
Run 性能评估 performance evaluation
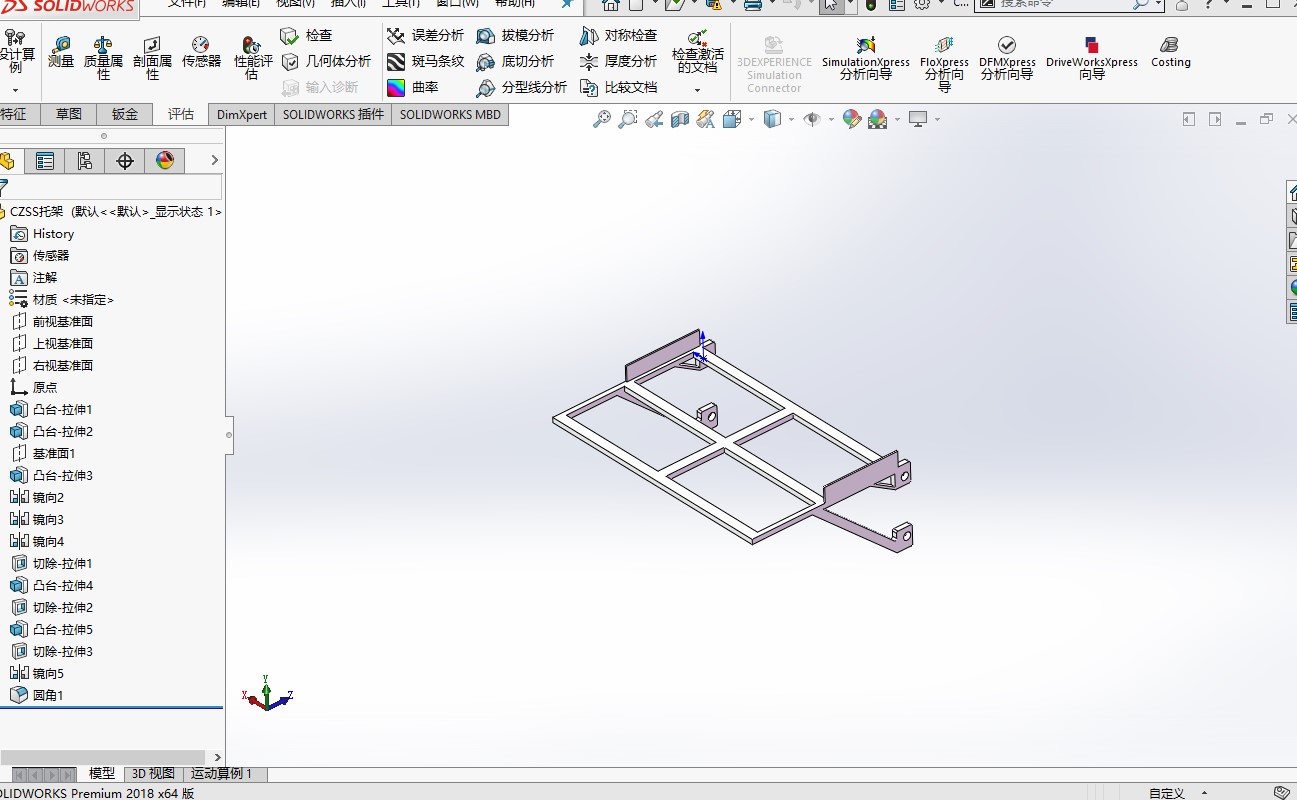tap(253, 58)
